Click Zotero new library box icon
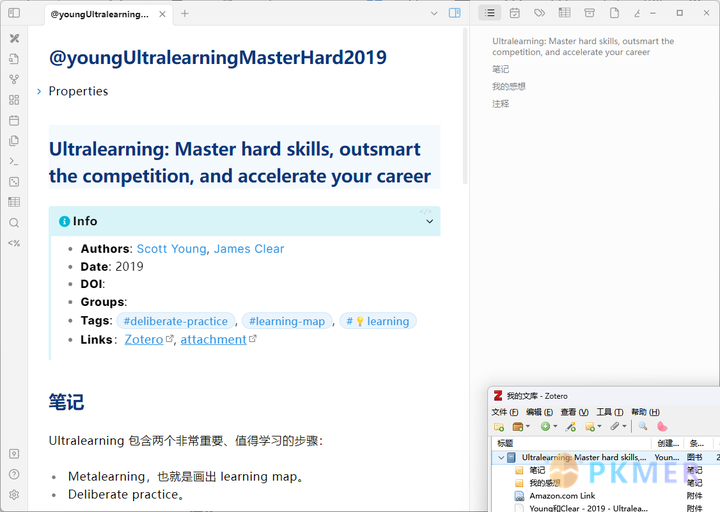Image resolution: width=720 pixels, height=512 pixels. pyautogui.click(x=518, y=427)
